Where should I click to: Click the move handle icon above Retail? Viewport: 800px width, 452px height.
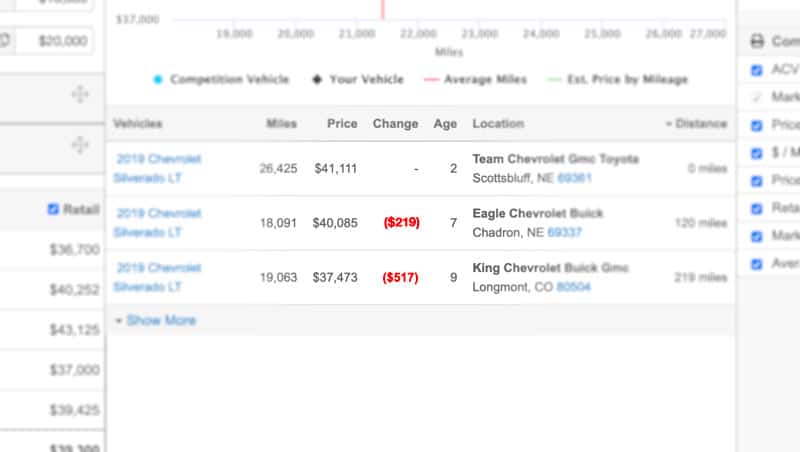80,145
